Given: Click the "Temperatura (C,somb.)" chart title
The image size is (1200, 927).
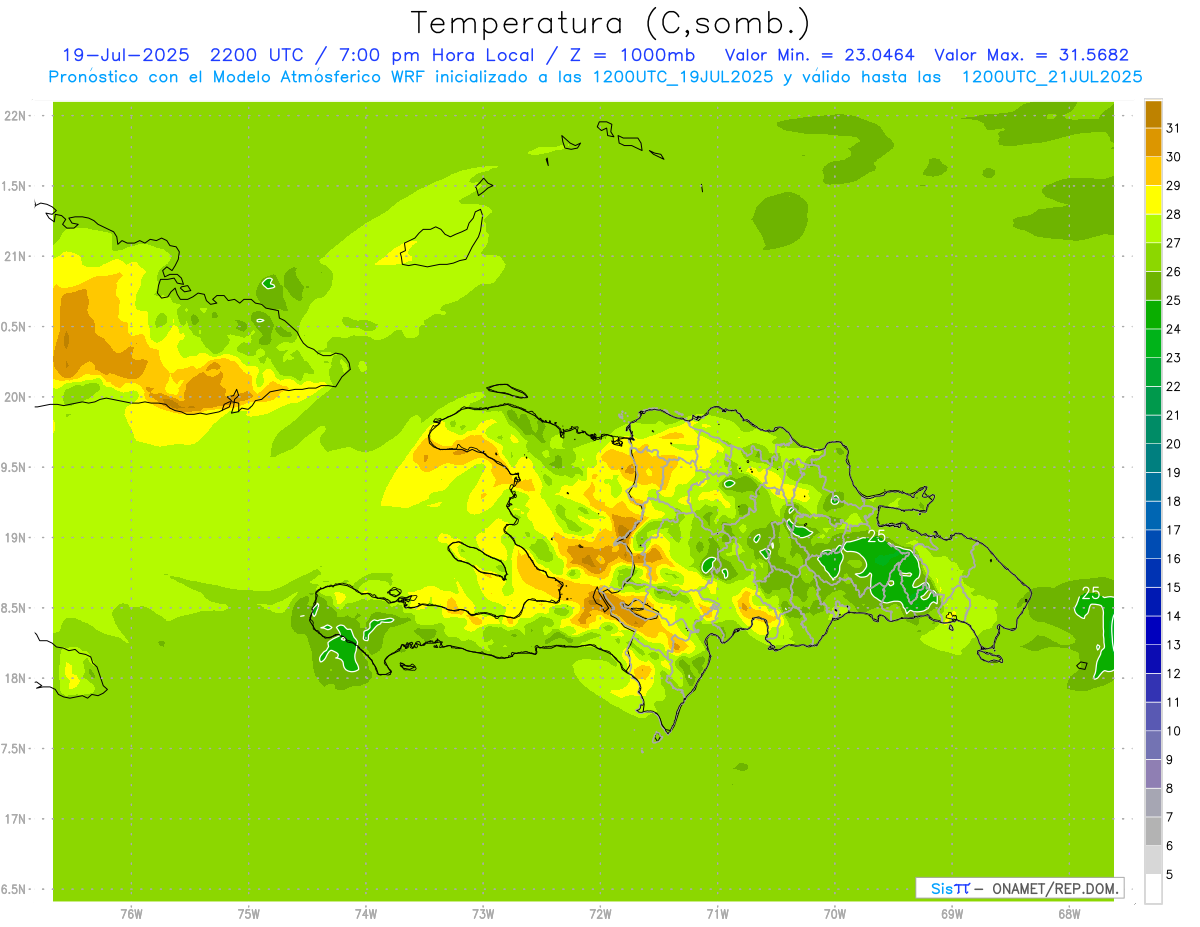Looking at the screenshot, I should click(611, 24).
